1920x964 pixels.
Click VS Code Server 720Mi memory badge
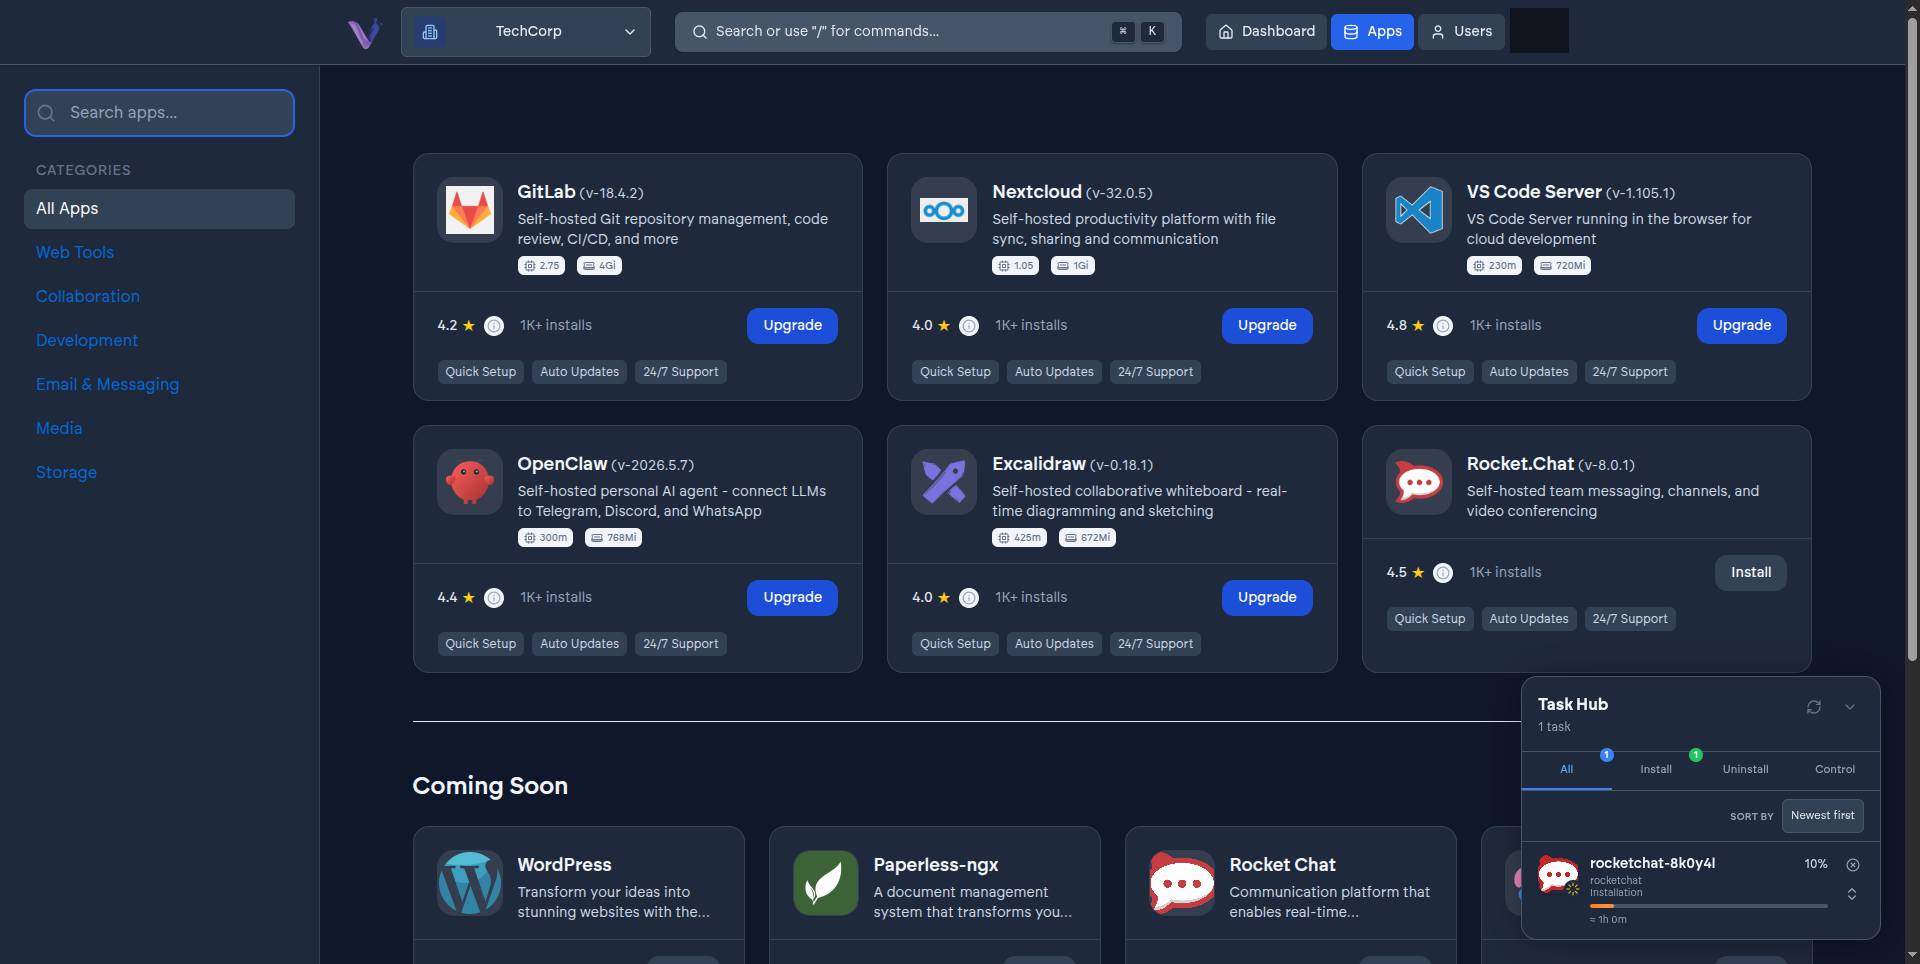tap(1563, 266)
